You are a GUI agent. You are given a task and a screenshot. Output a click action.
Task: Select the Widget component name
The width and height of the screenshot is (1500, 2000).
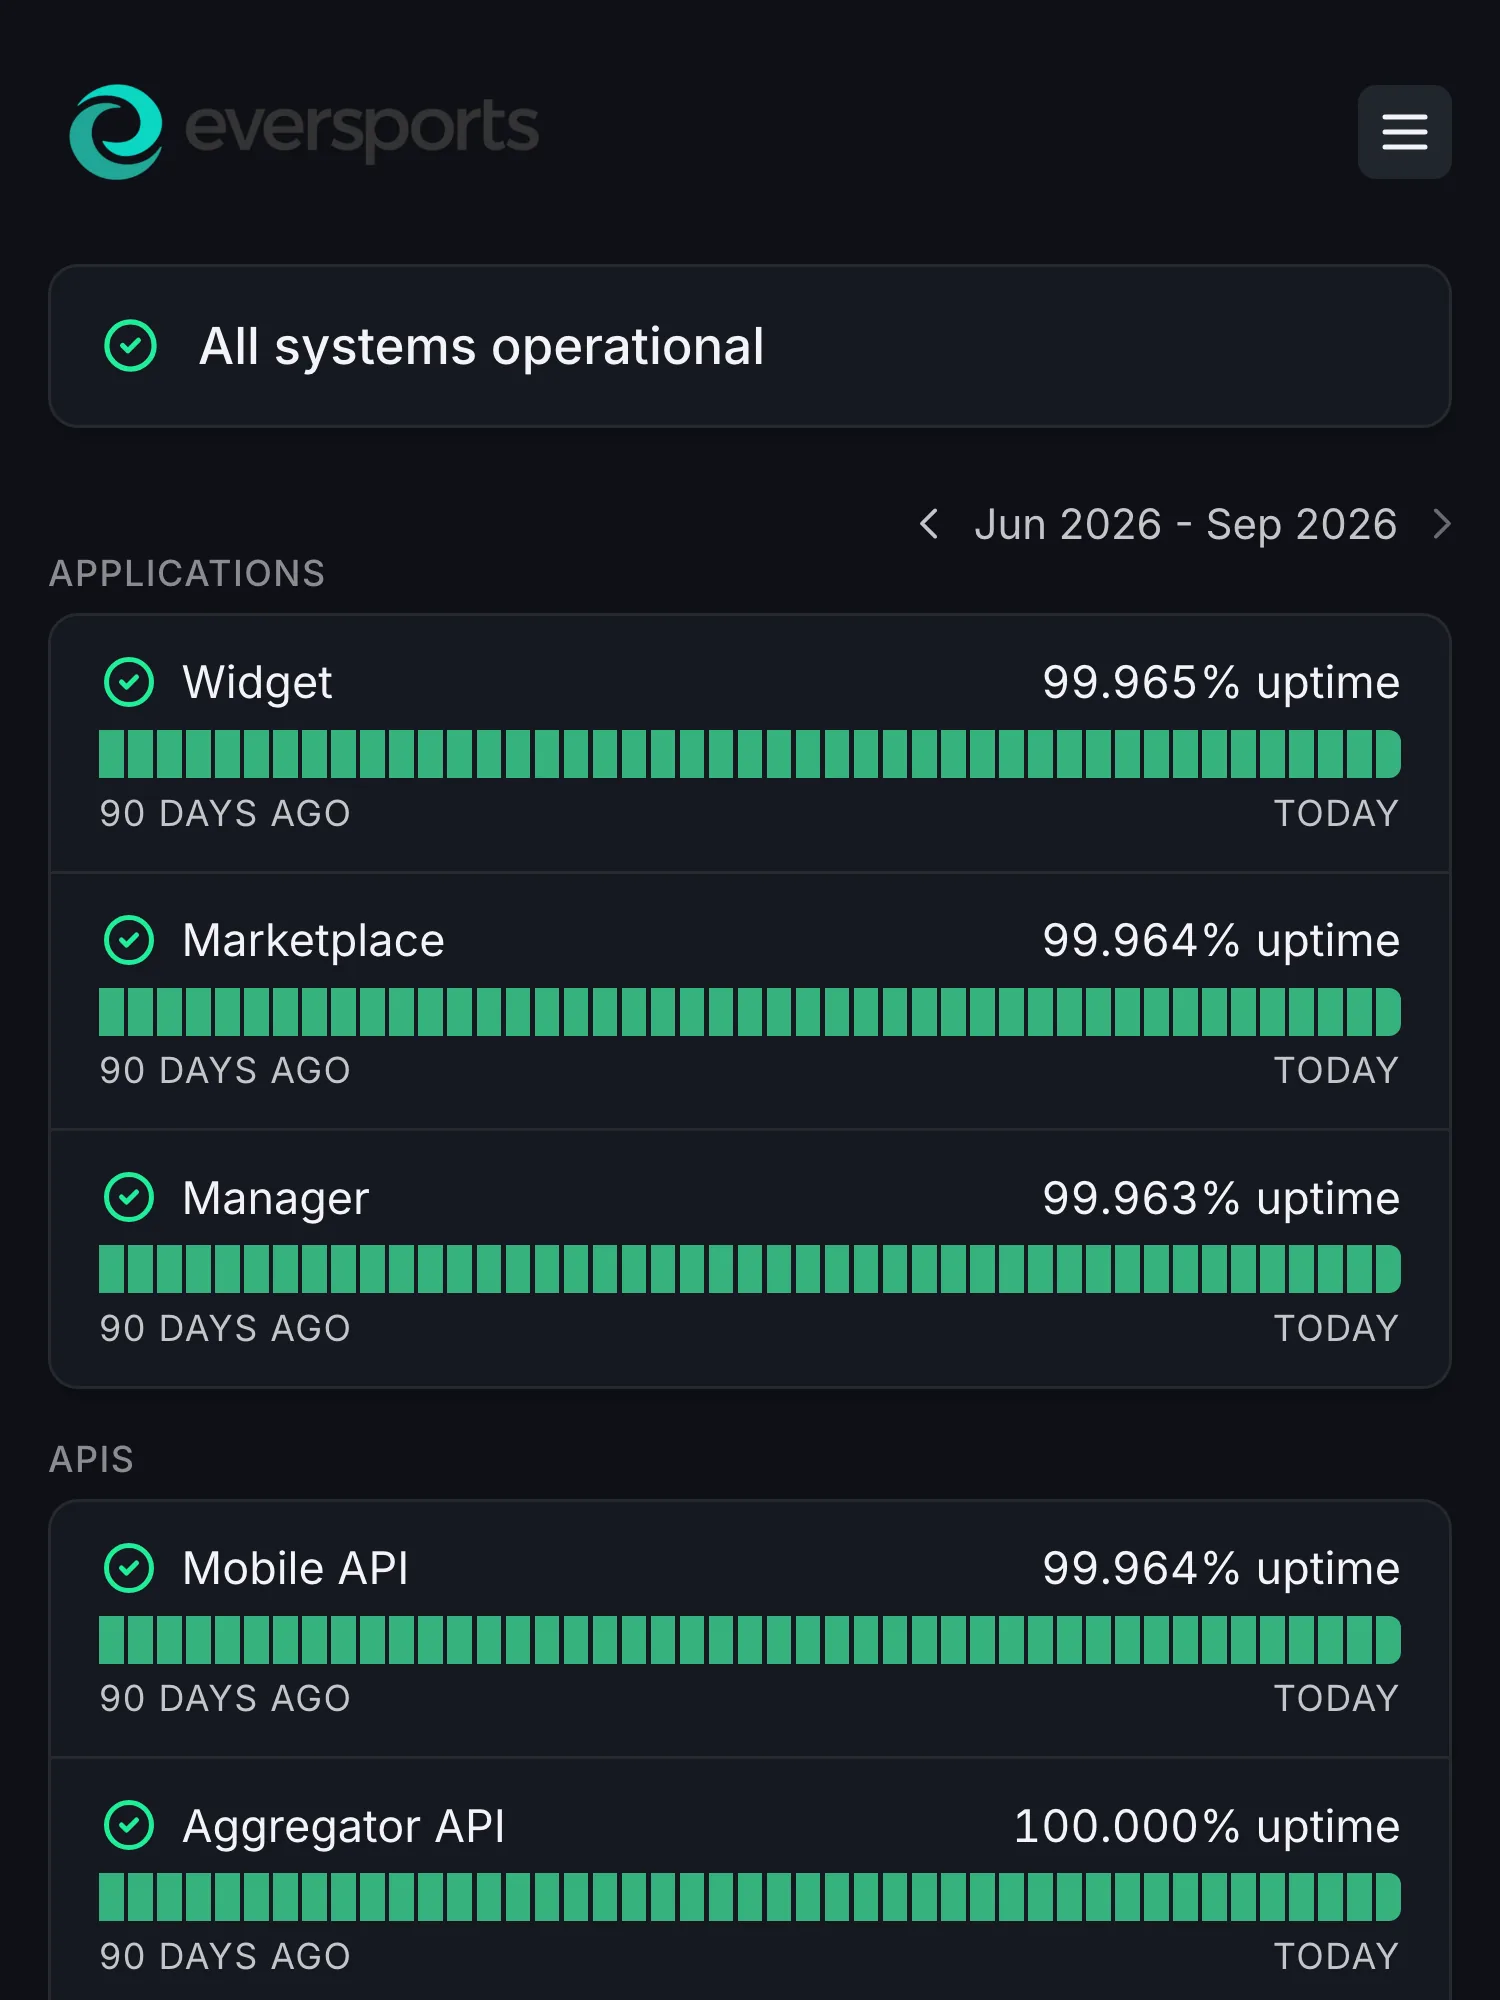tap(257, 683)
